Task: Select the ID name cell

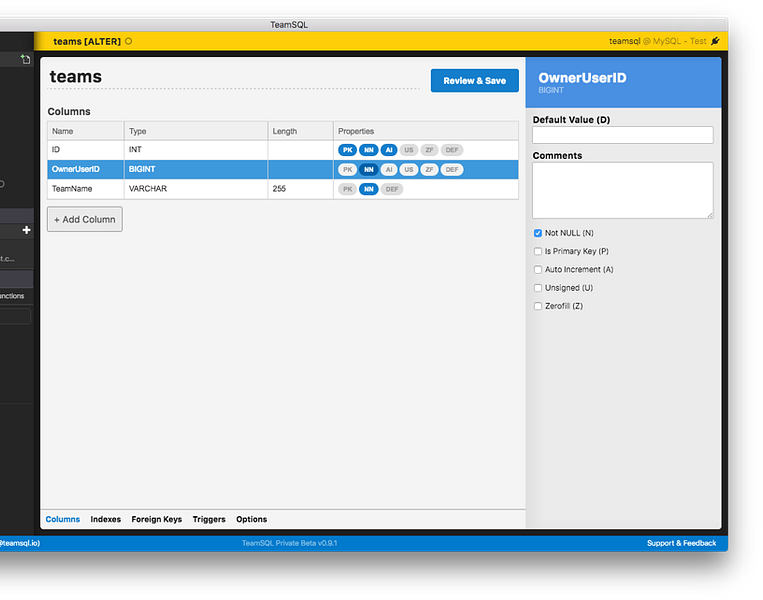Action: pyautogui.click(x=86, y=150)
